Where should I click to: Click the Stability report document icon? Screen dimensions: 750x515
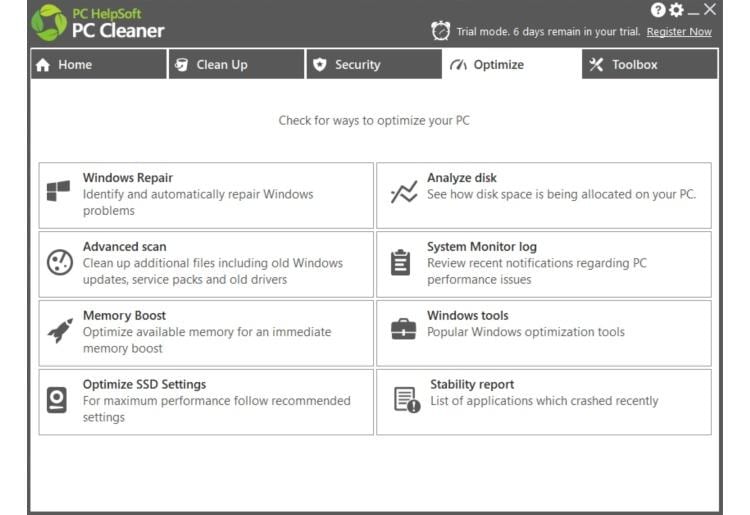pyautogui.click(x=406, y=400)
